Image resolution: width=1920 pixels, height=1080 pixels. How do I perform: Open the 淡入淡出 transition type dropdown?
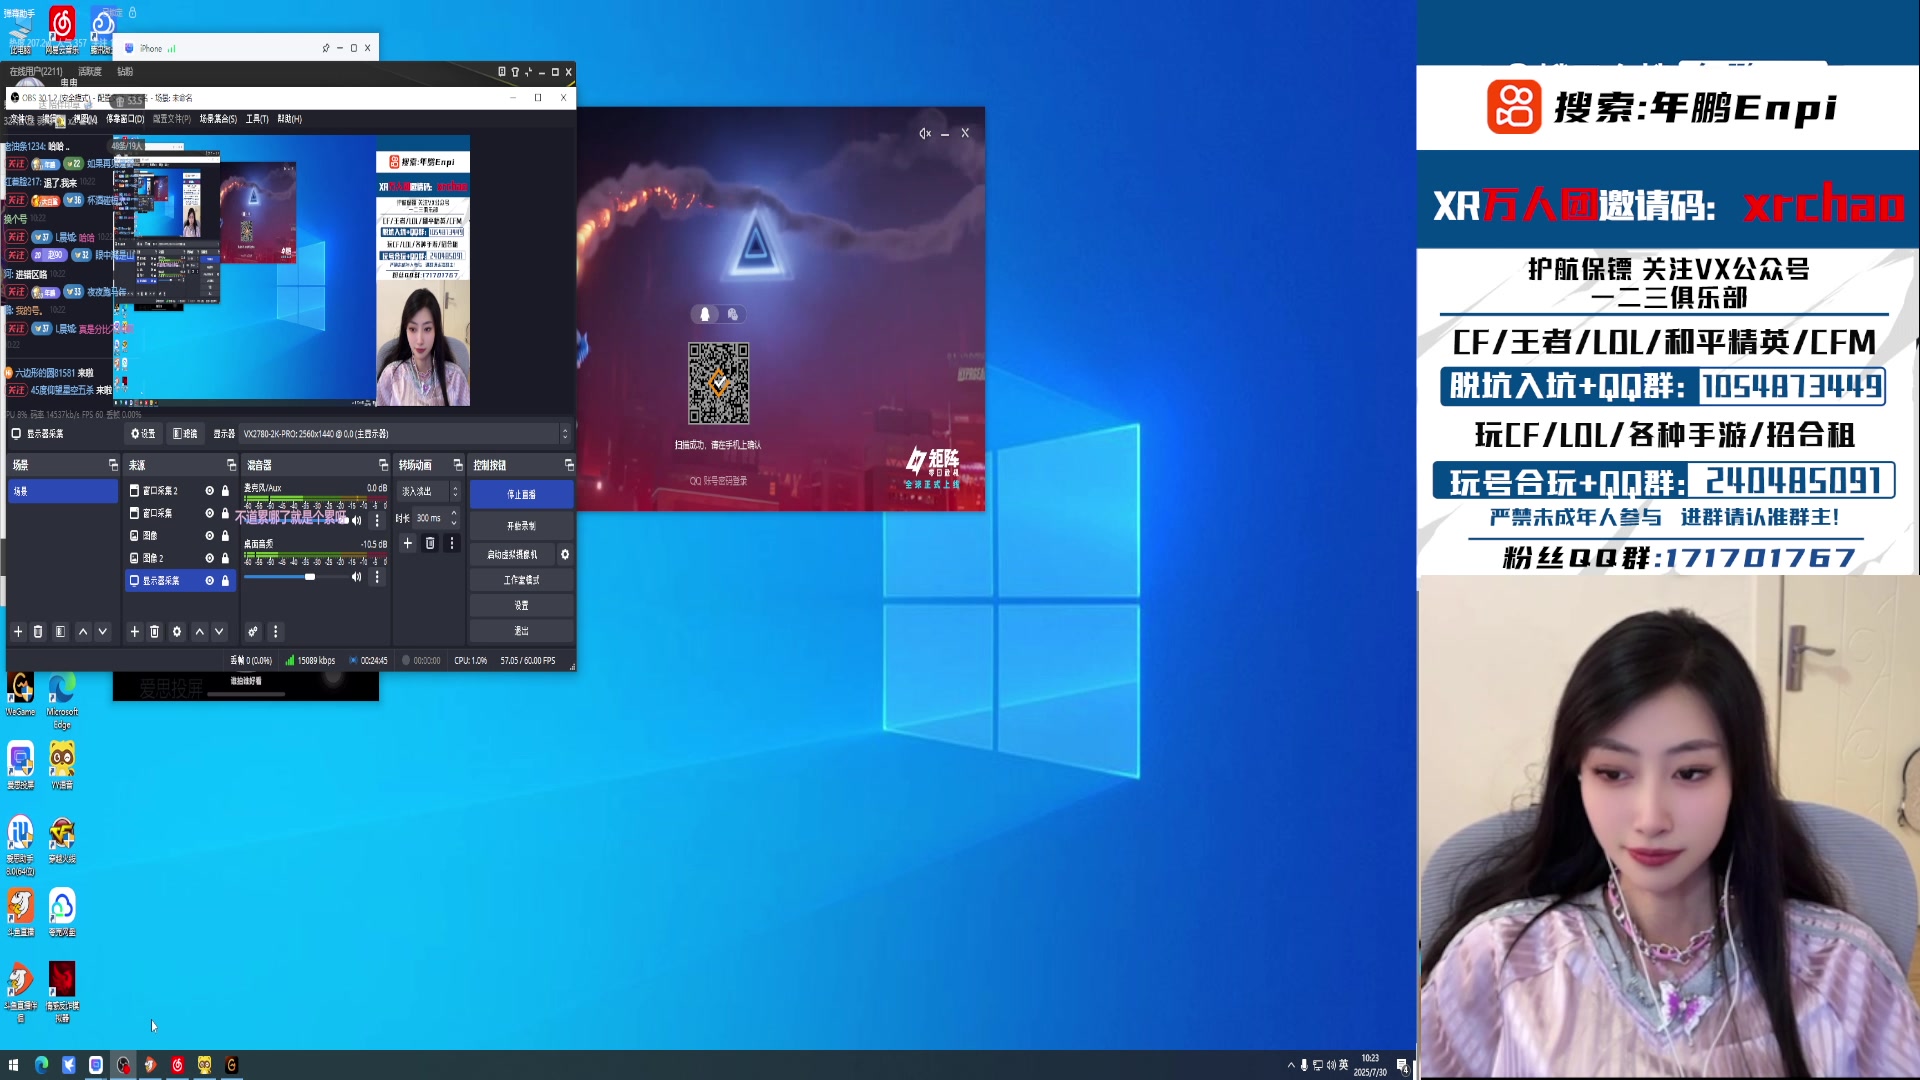(429, 491)
